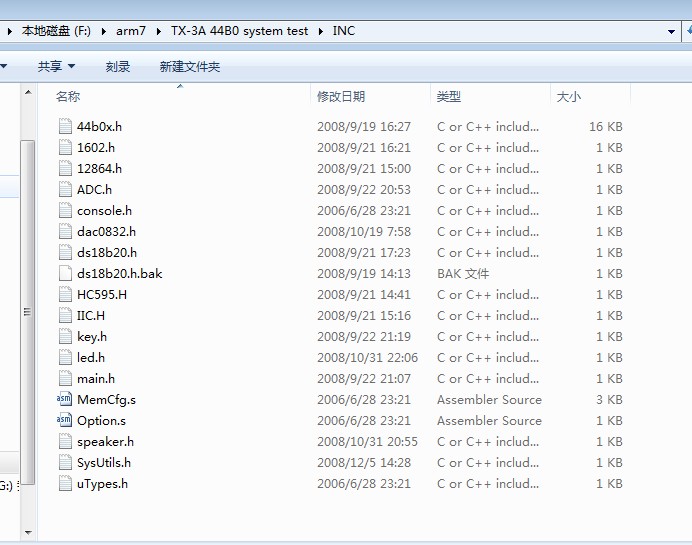
Task: Click the INC breadcrumb segment
Action: pos(344,31)
